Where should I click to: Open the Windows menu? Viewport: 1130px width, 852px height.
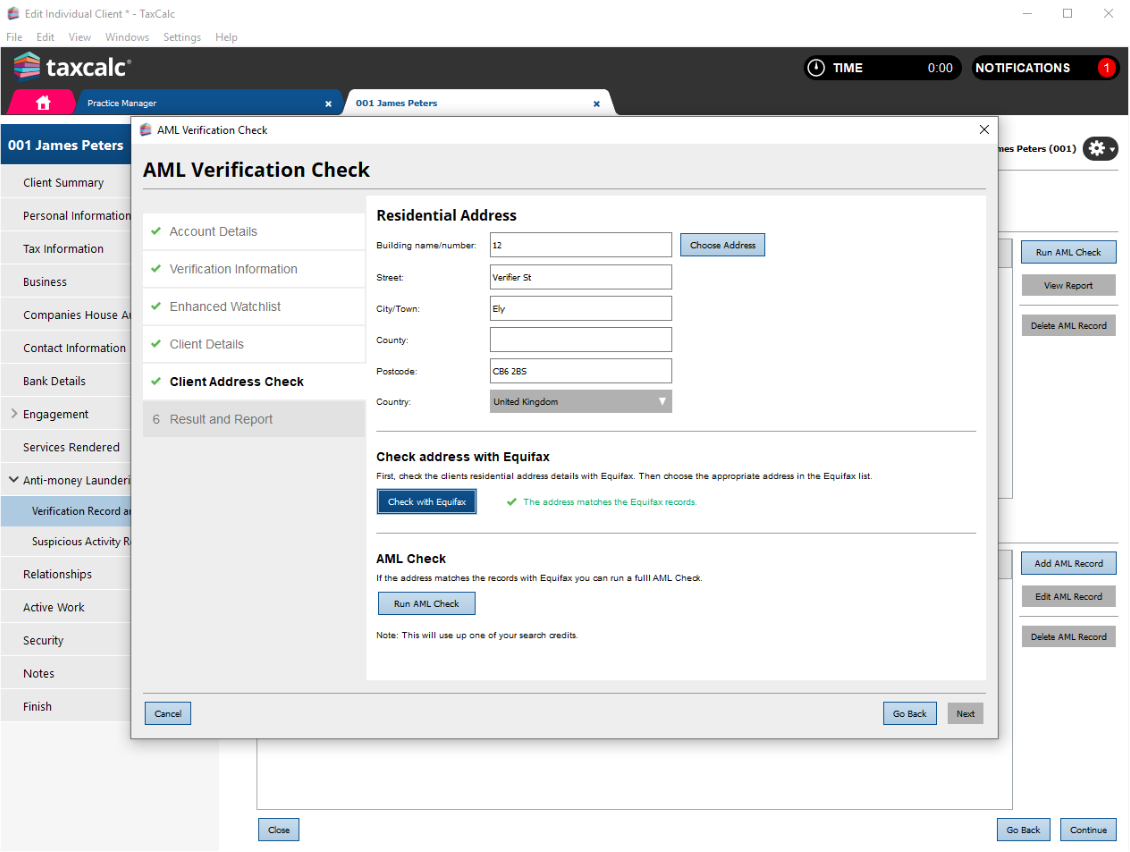click(127, 37)
